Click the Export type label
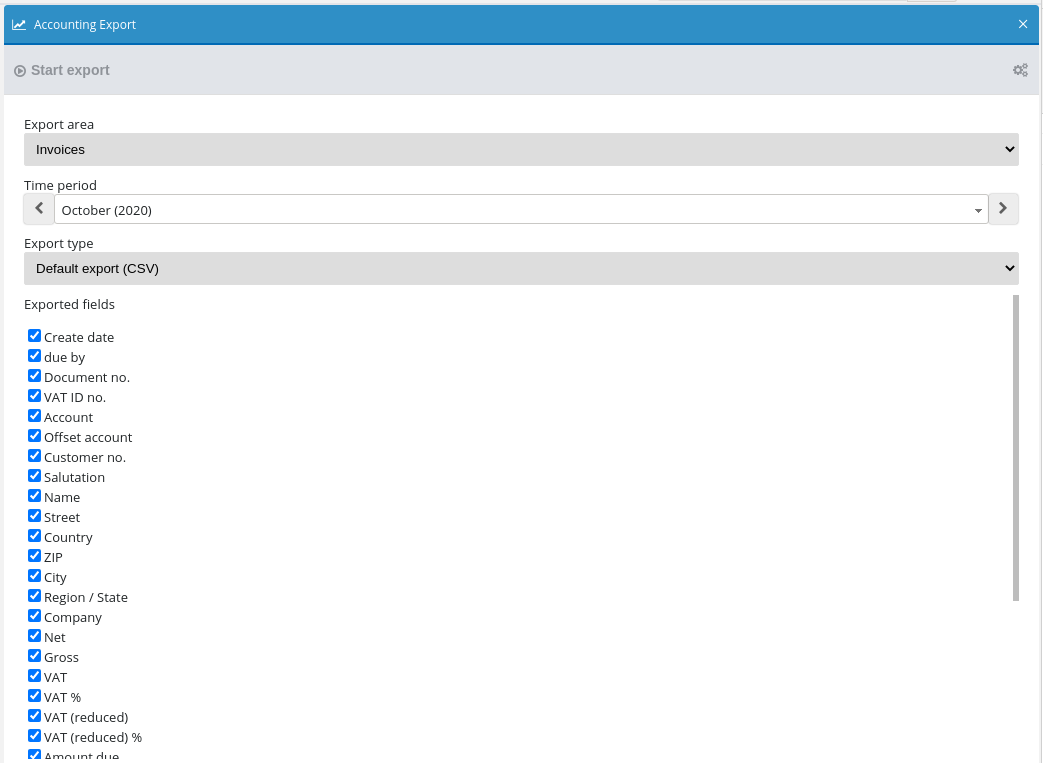 (x=59, y=243)
